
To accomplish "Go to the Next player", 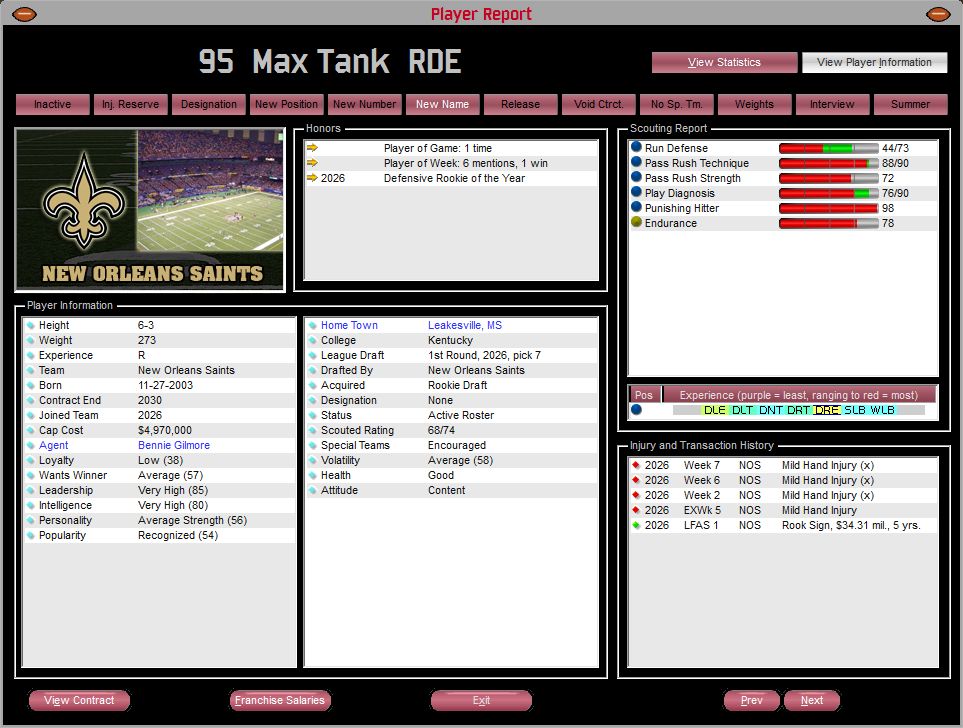I will point(811,701).
